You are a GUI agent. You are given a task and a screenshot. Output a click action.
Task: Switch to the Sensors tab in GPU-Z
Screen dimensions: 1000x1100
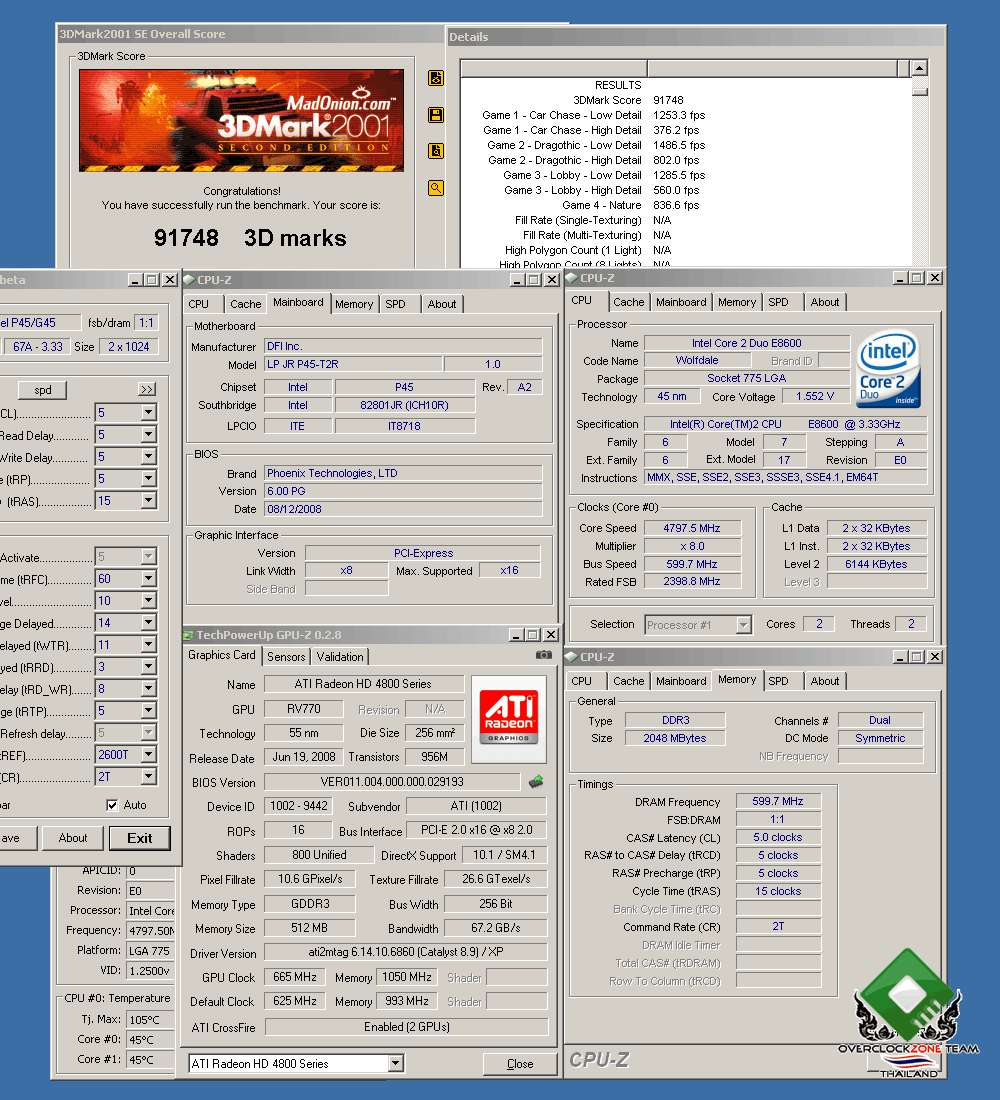[286, 657]
